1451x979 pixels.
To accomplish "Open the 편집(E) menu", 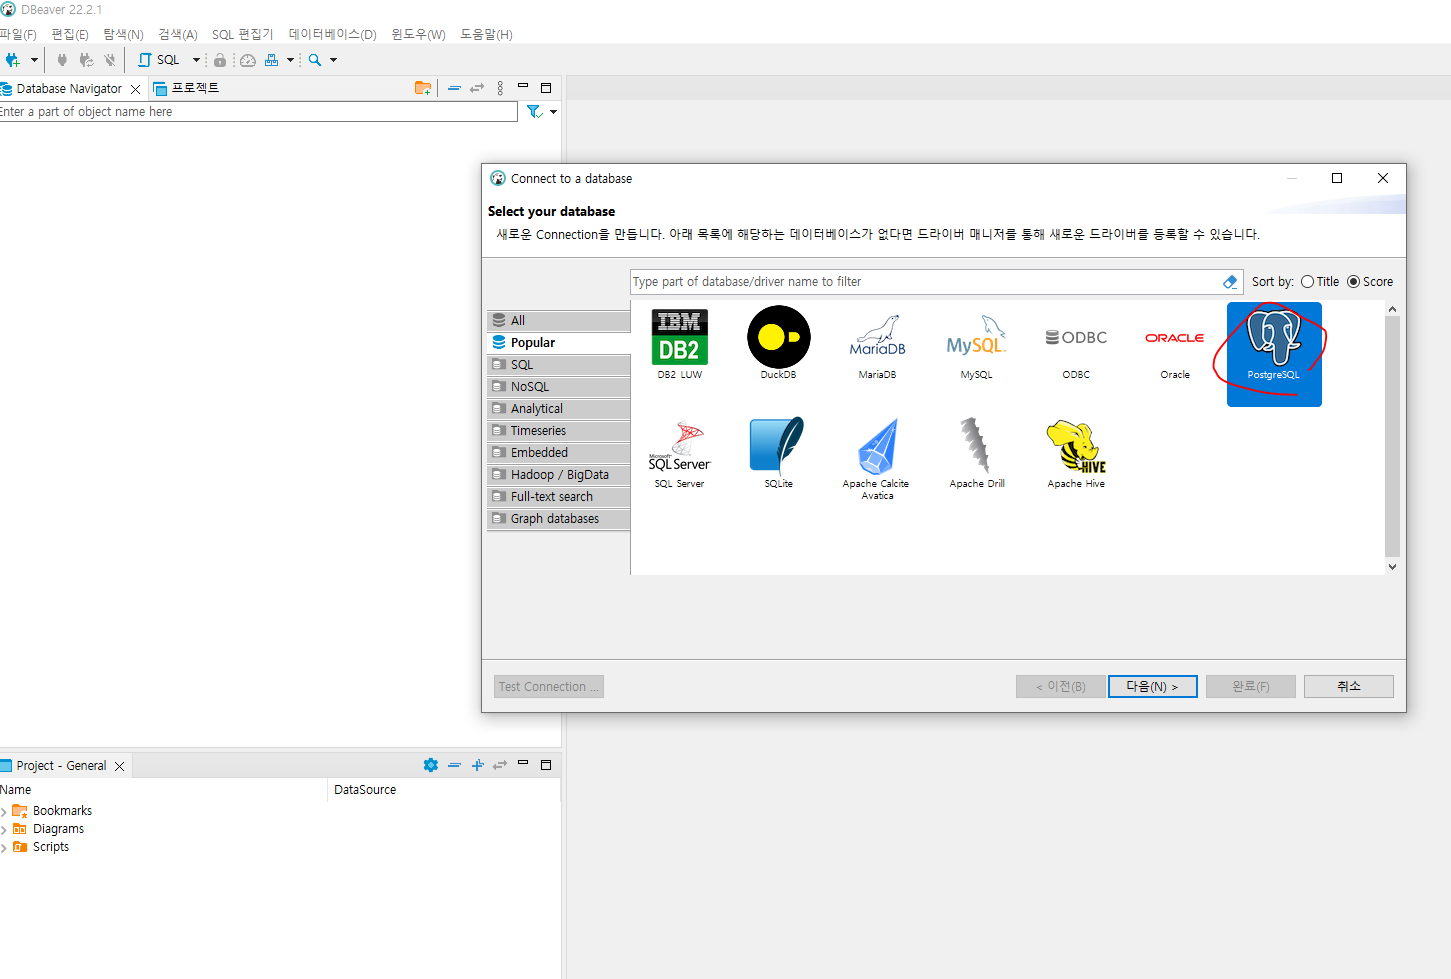I will [70, 34].
